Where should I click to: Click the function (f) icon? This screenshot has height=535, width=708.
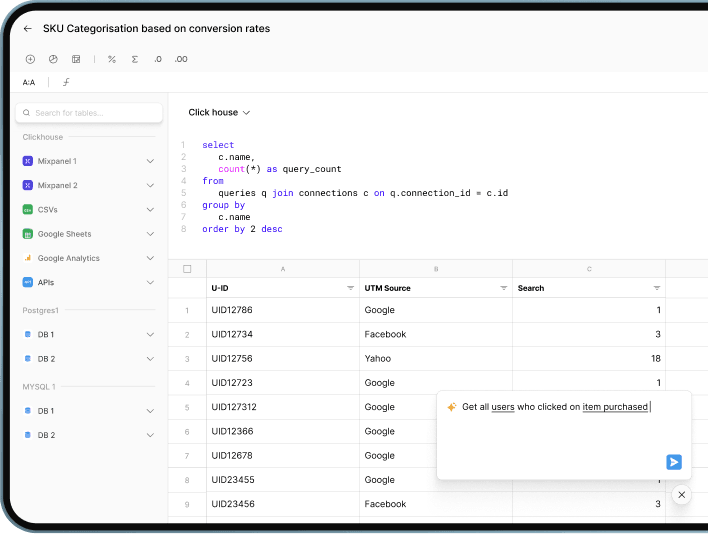66,83
